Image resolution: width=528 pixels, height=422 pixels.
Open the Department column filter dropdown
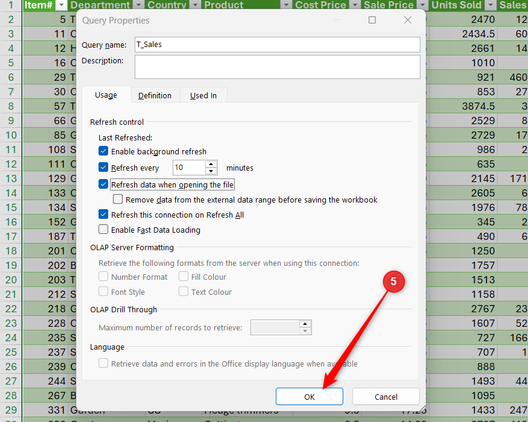click(139, 5)
